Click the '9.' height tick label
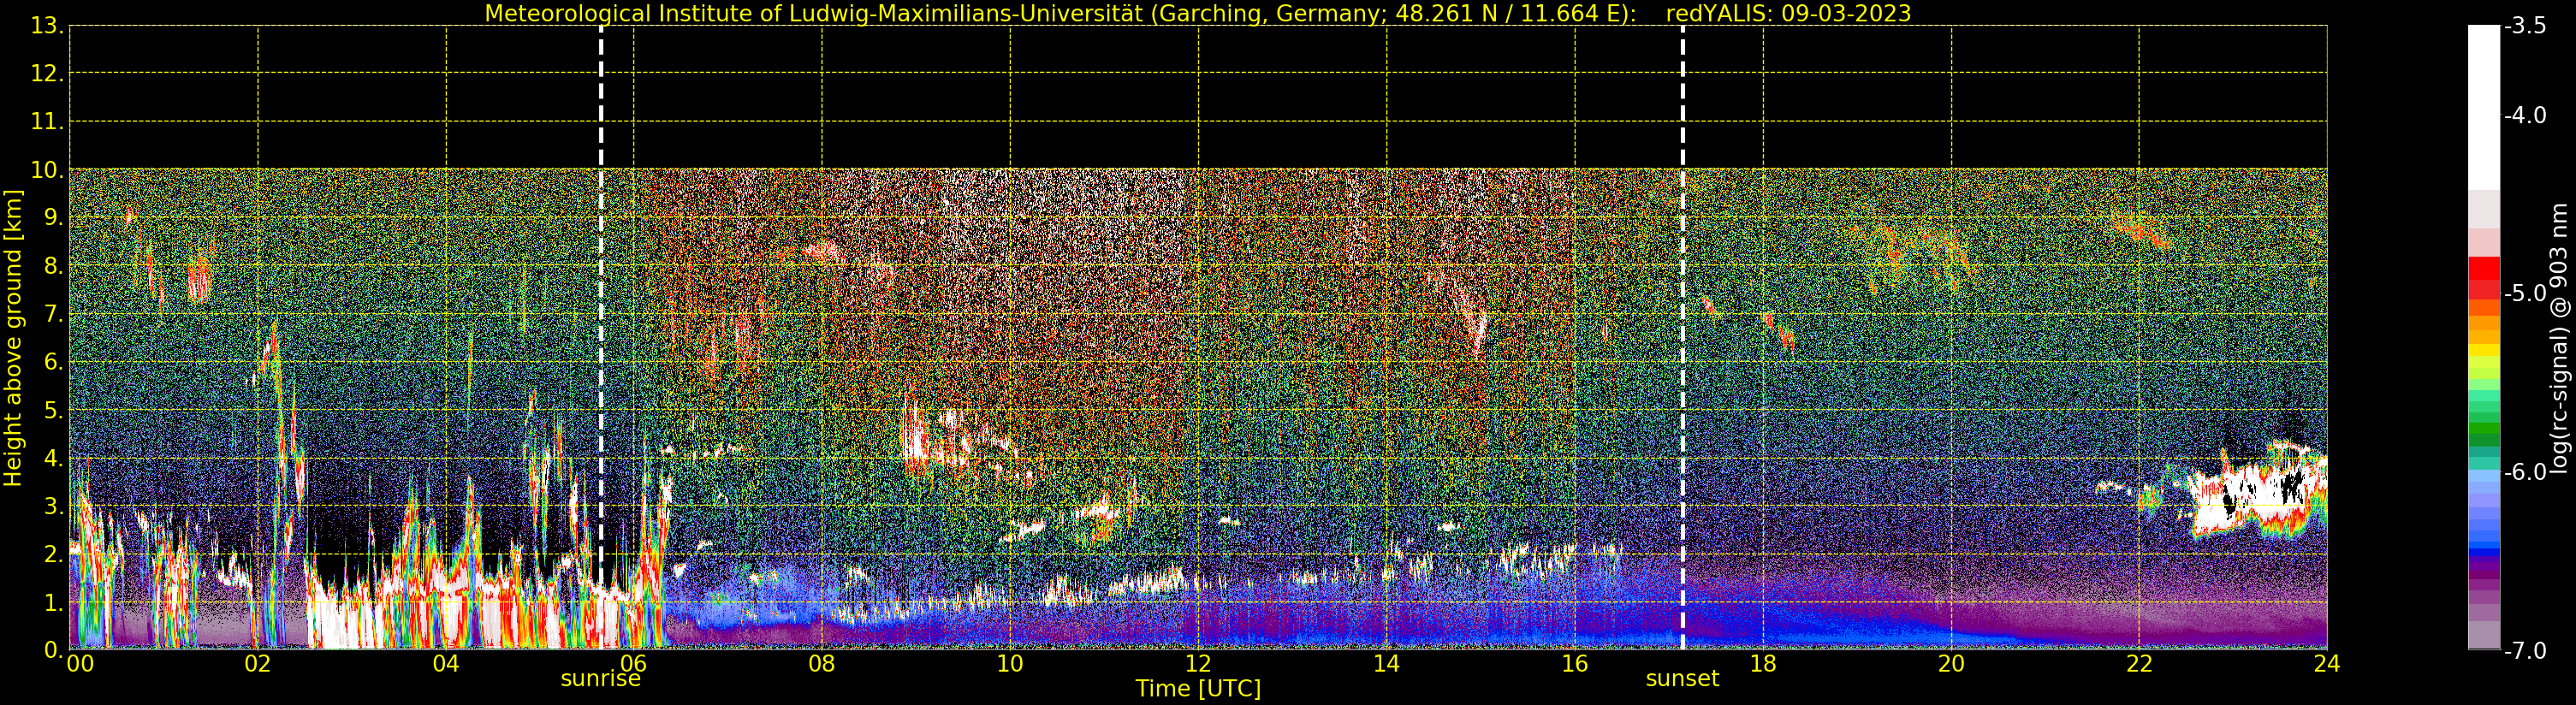This screenshot has width=2576, height=705. (x=54, y=218)
